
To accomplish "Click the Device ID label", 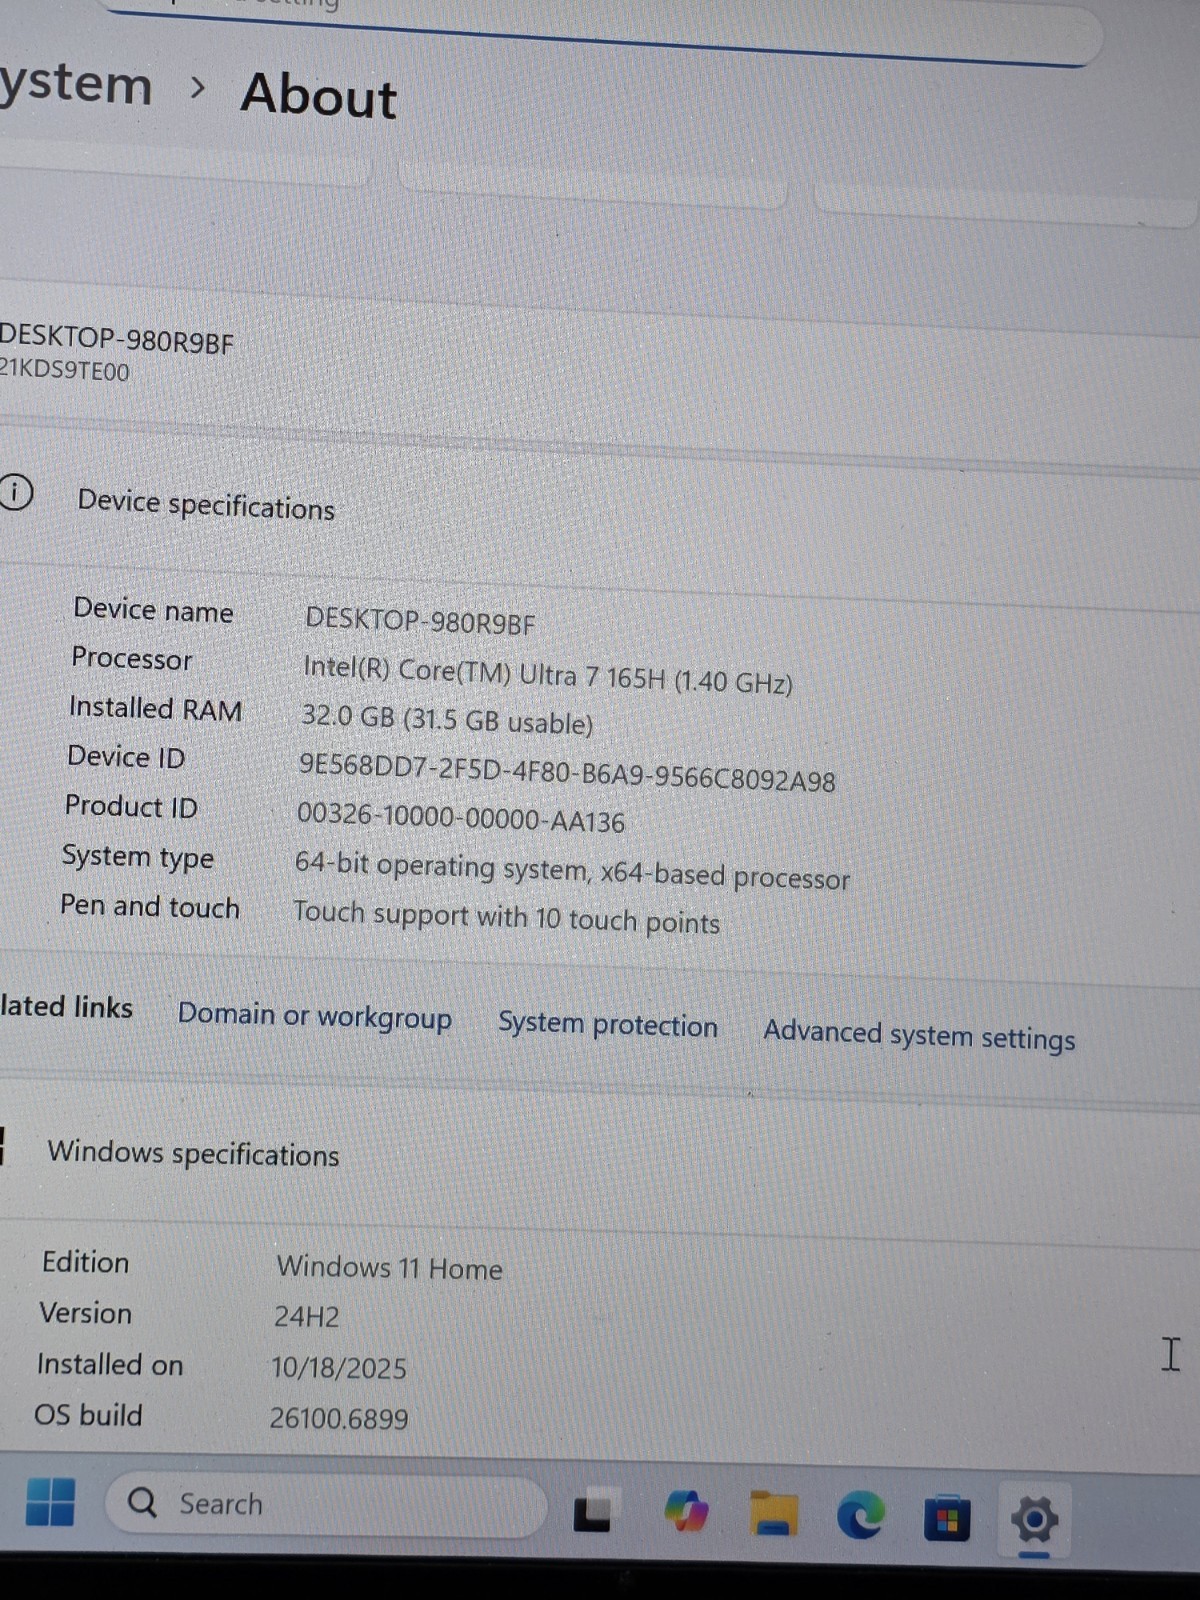I will pos(126,757).
